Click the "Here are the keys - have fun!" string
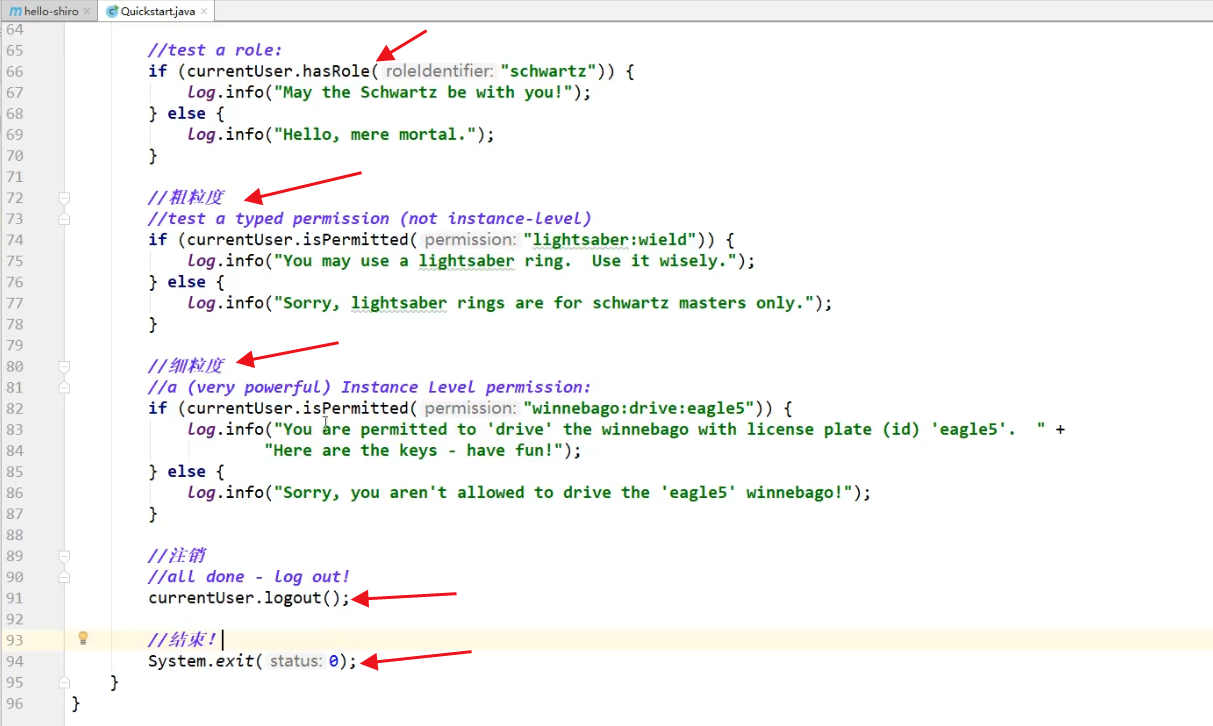The height and width of the screenshot is (726, 1213). [414, 451]
